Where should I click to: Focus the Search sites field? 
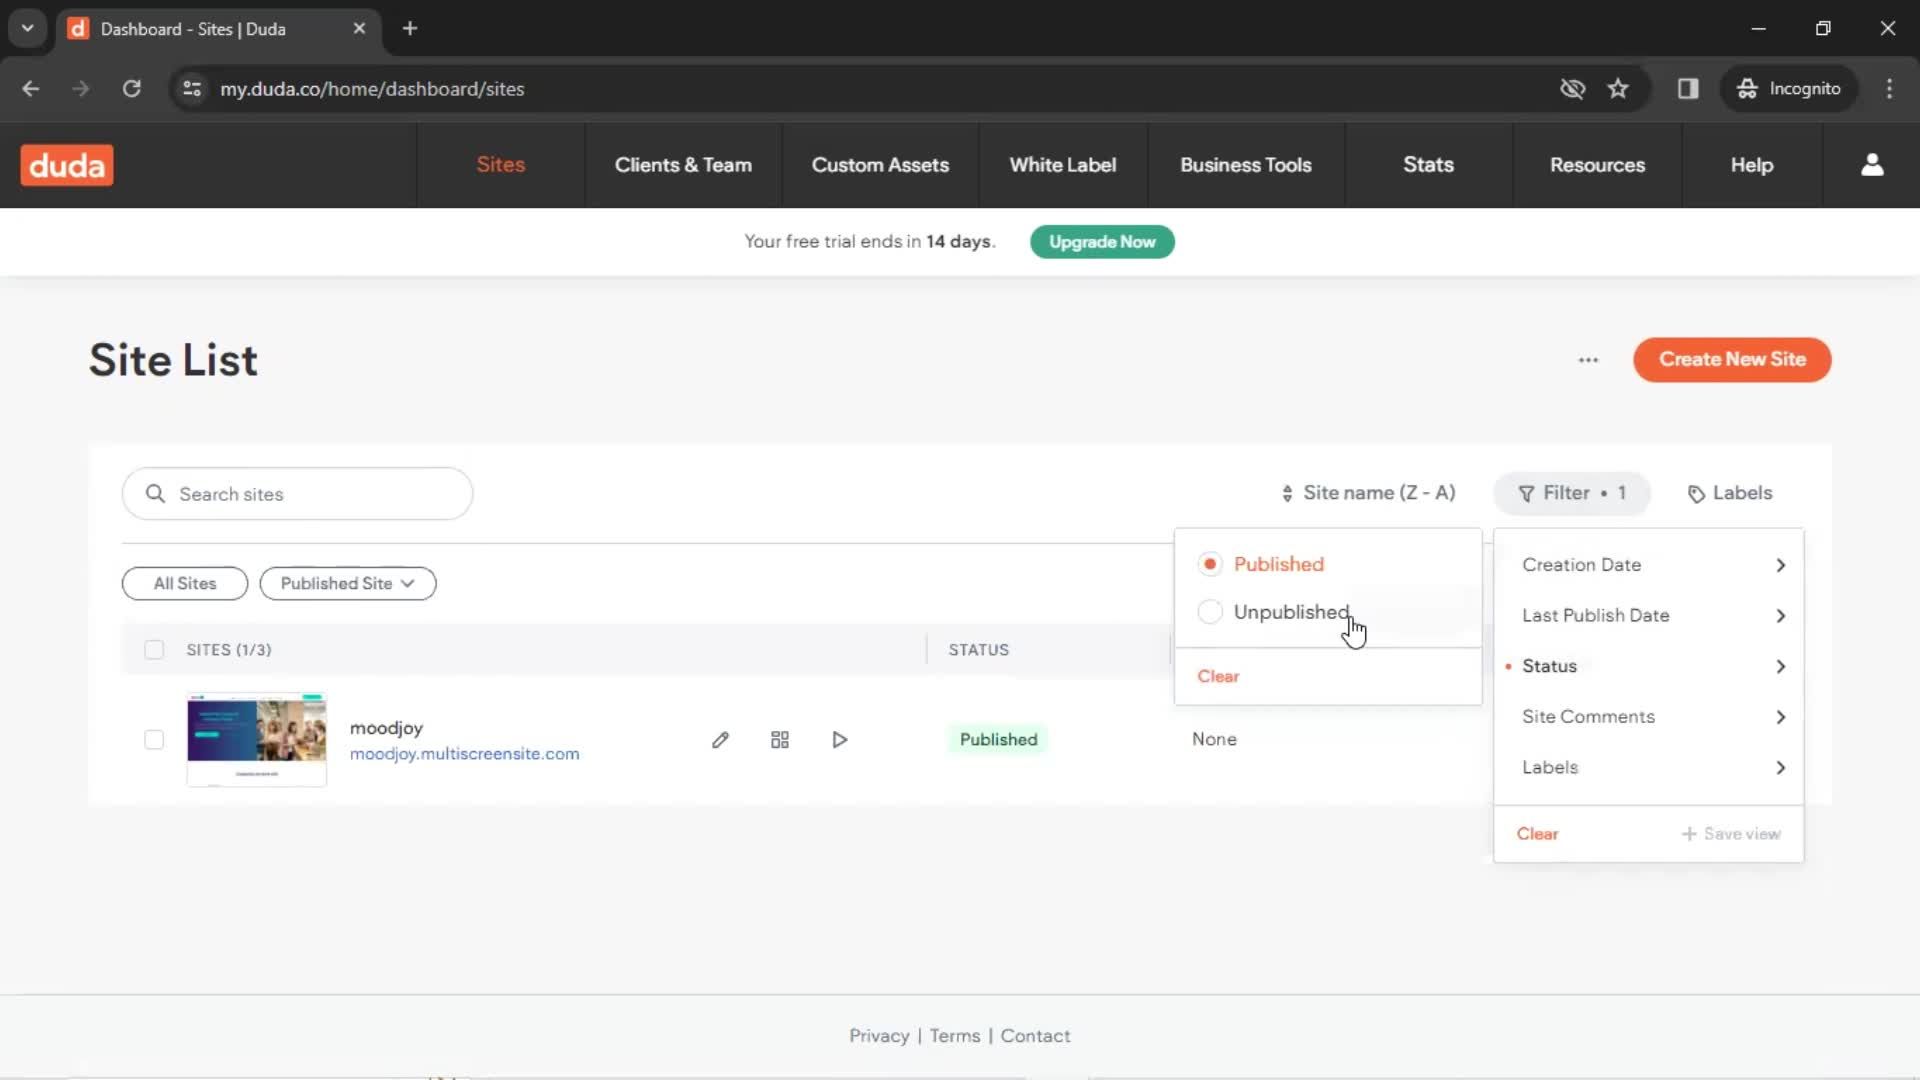(297, 493)
